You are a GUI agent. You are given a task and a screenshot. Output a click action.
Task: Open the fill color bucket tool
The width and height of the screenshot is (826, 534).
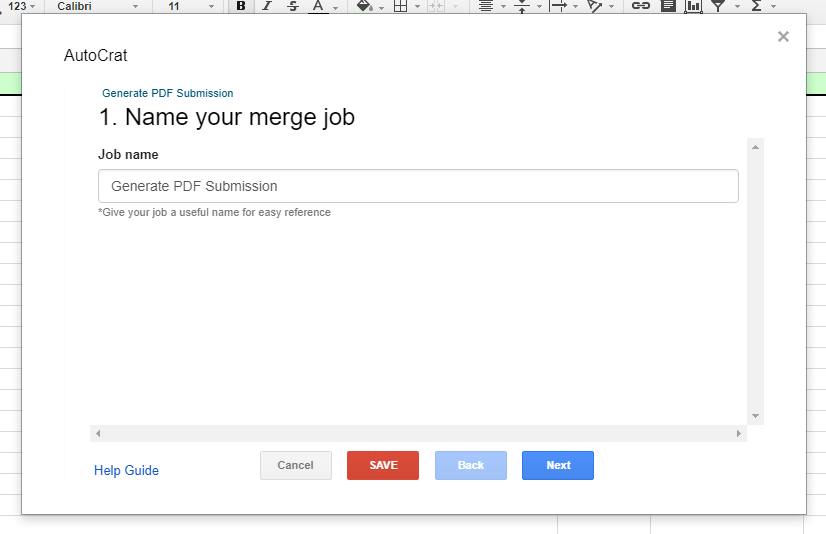pyautogui.click(x=365, y=6)
